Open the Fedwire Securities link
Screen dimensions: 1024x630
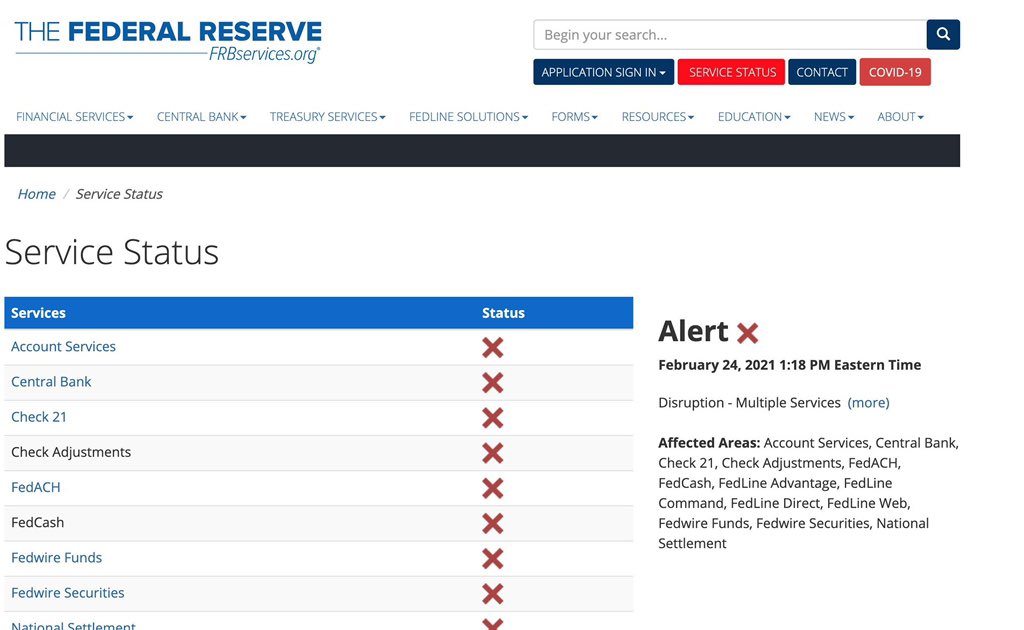coord(67,593)
